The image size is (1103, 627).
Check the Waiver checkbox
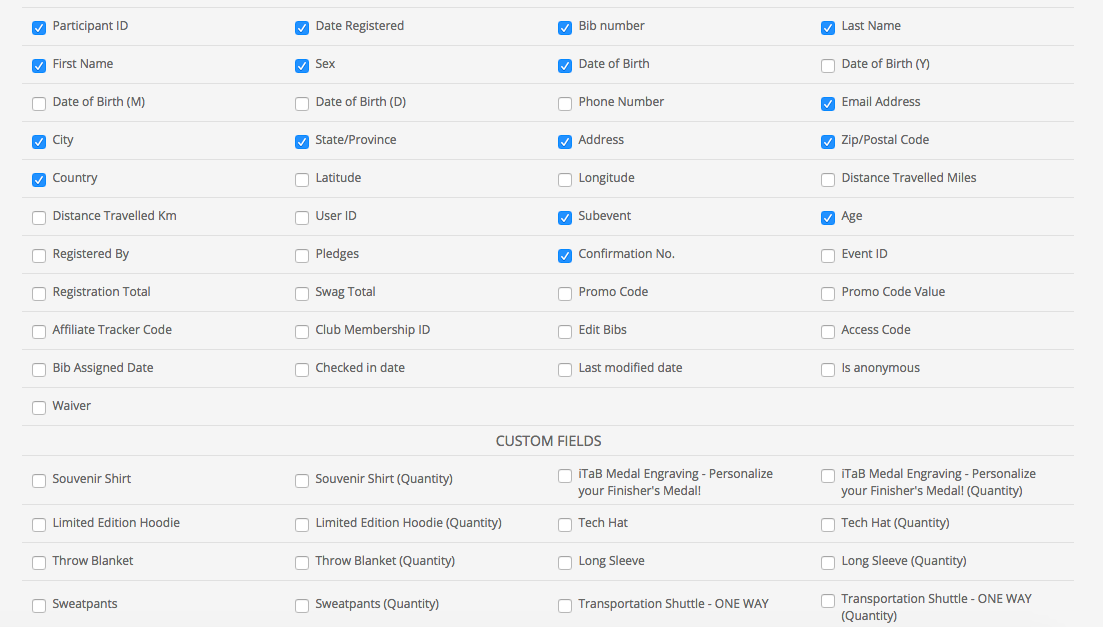[x=39, y=408]
